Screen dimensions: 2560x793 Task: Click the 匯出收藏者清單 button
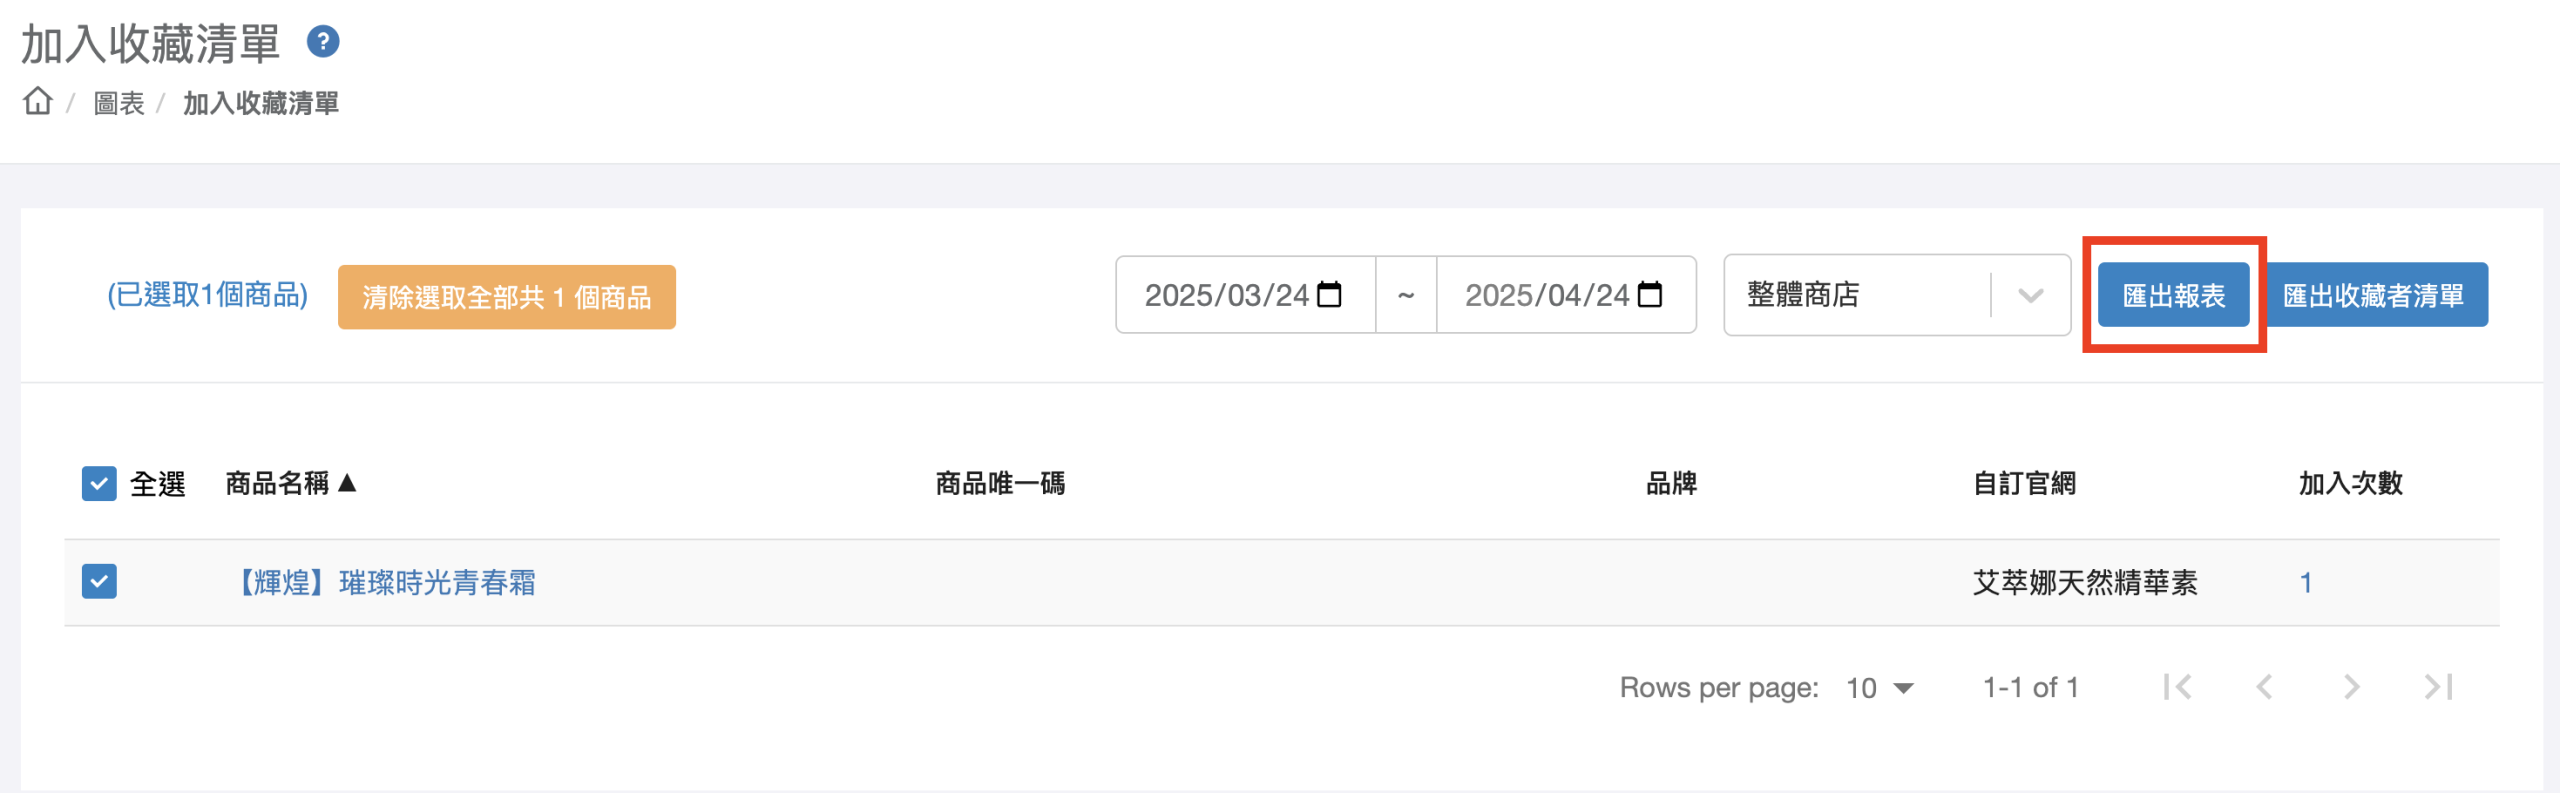tap(2374, 295)
